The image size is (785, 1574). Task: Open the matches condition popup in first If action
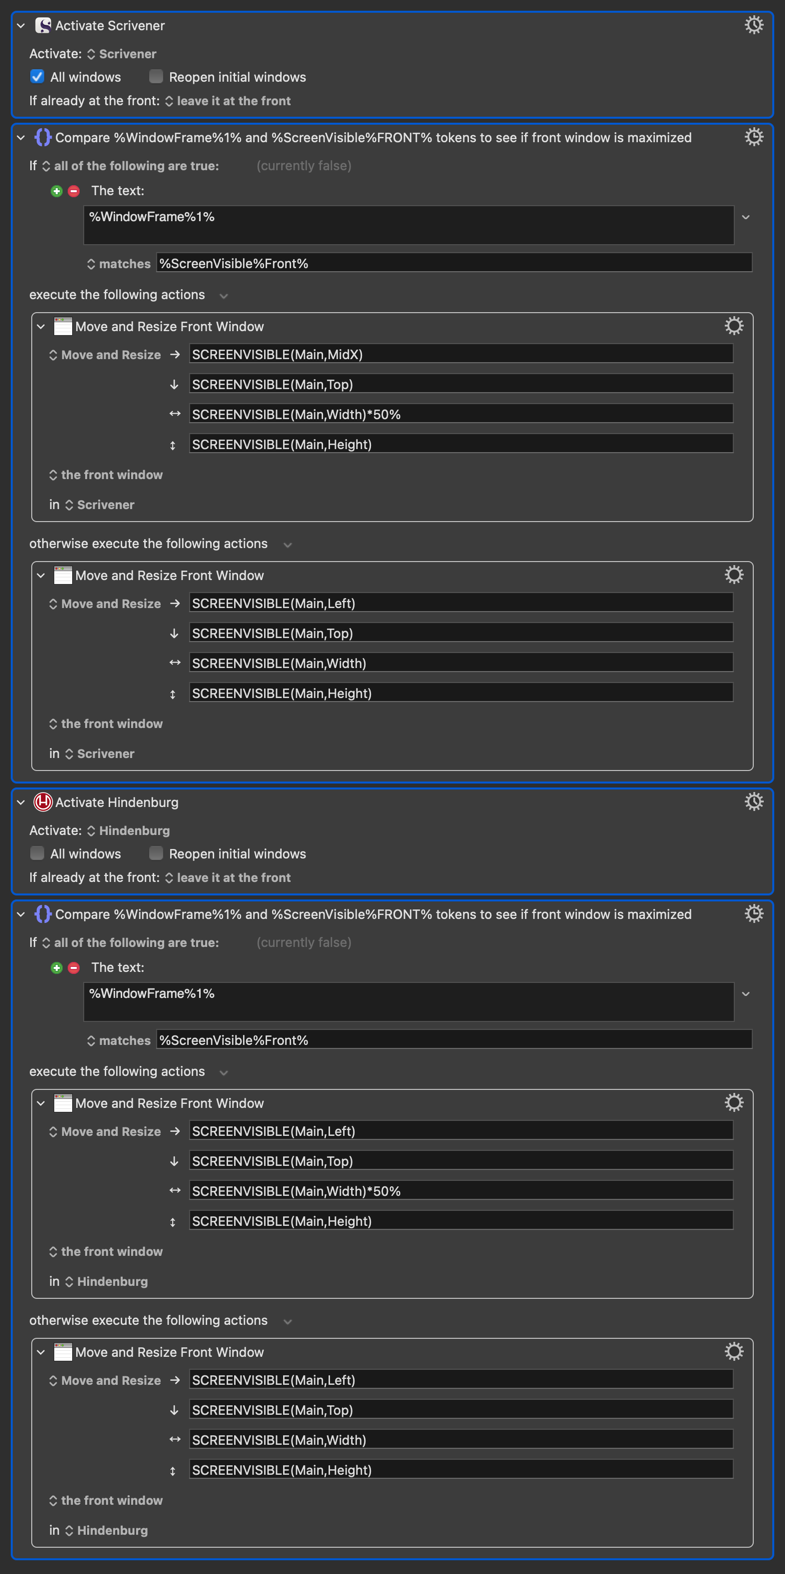coord(118,264)
